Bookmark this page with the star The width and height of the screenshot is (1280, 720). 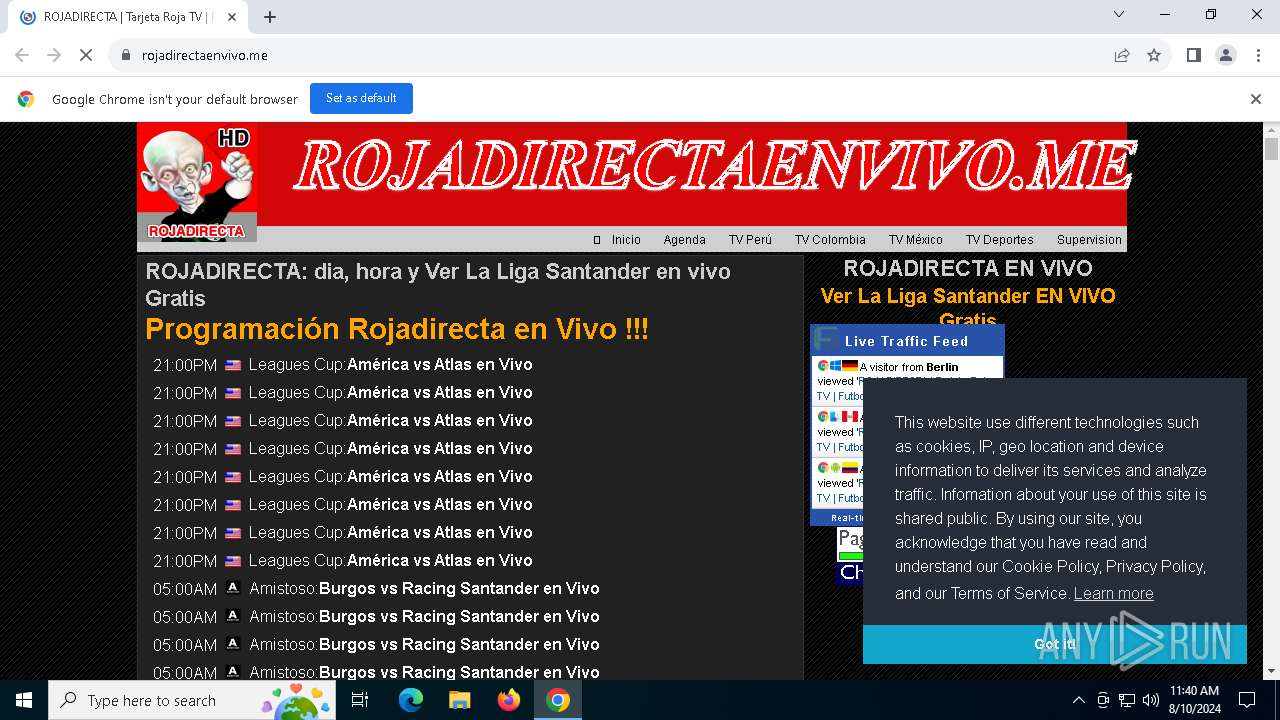pyautogui.click(x=1154, y=56)
